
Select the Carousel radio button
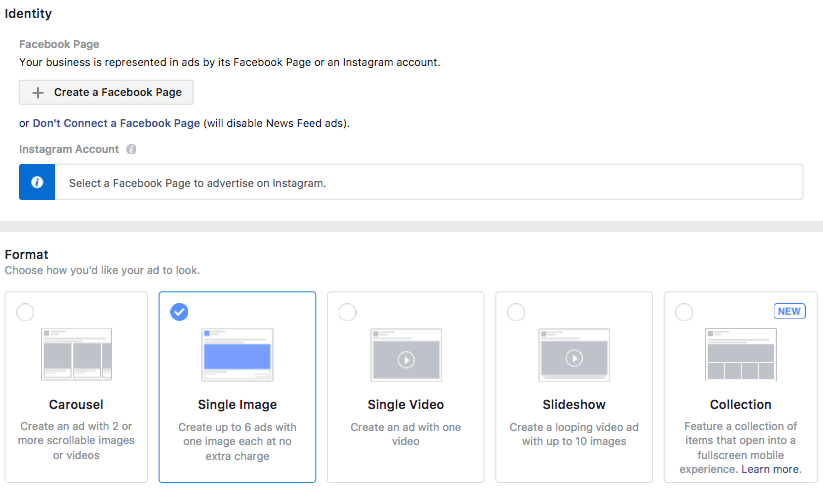click(25, 312)
